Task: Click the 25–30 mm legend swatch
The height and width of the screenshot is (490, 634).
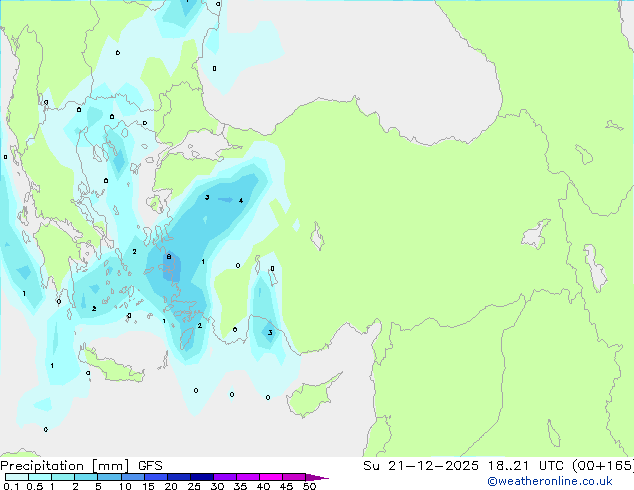Action: 202,477
